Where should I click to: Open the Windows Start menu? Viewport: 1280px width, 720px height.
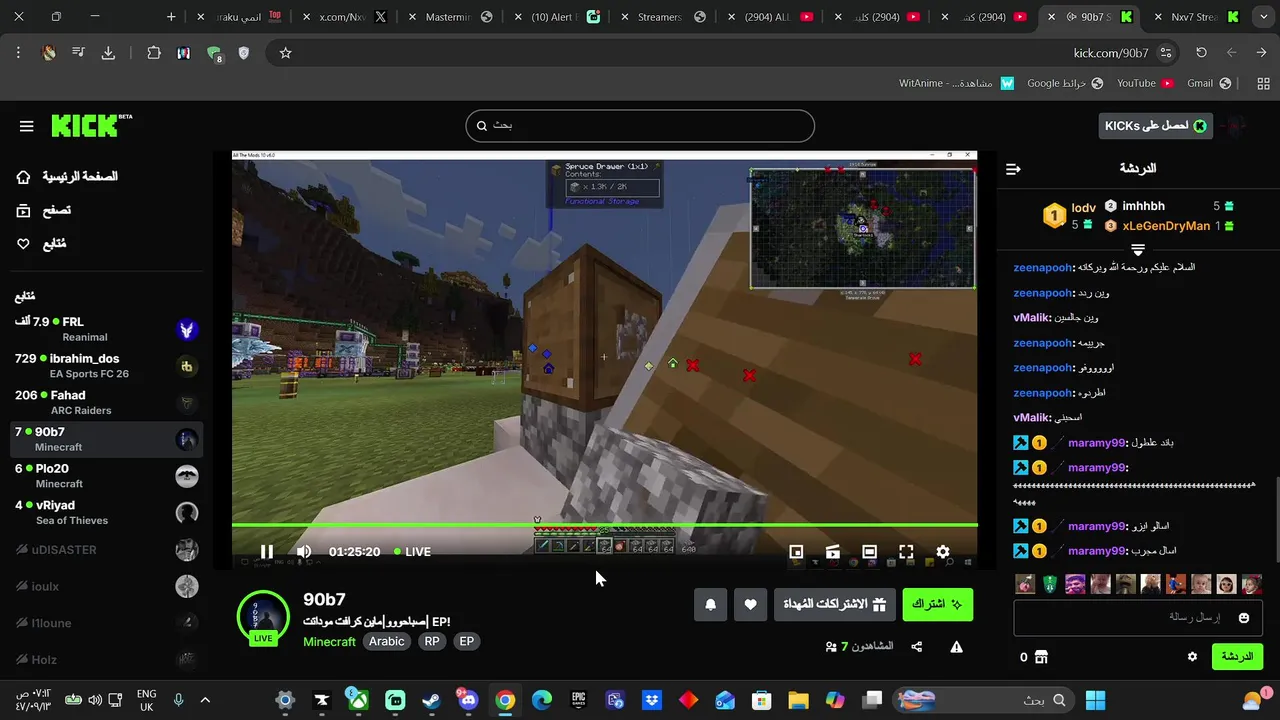click(1096, 700)
